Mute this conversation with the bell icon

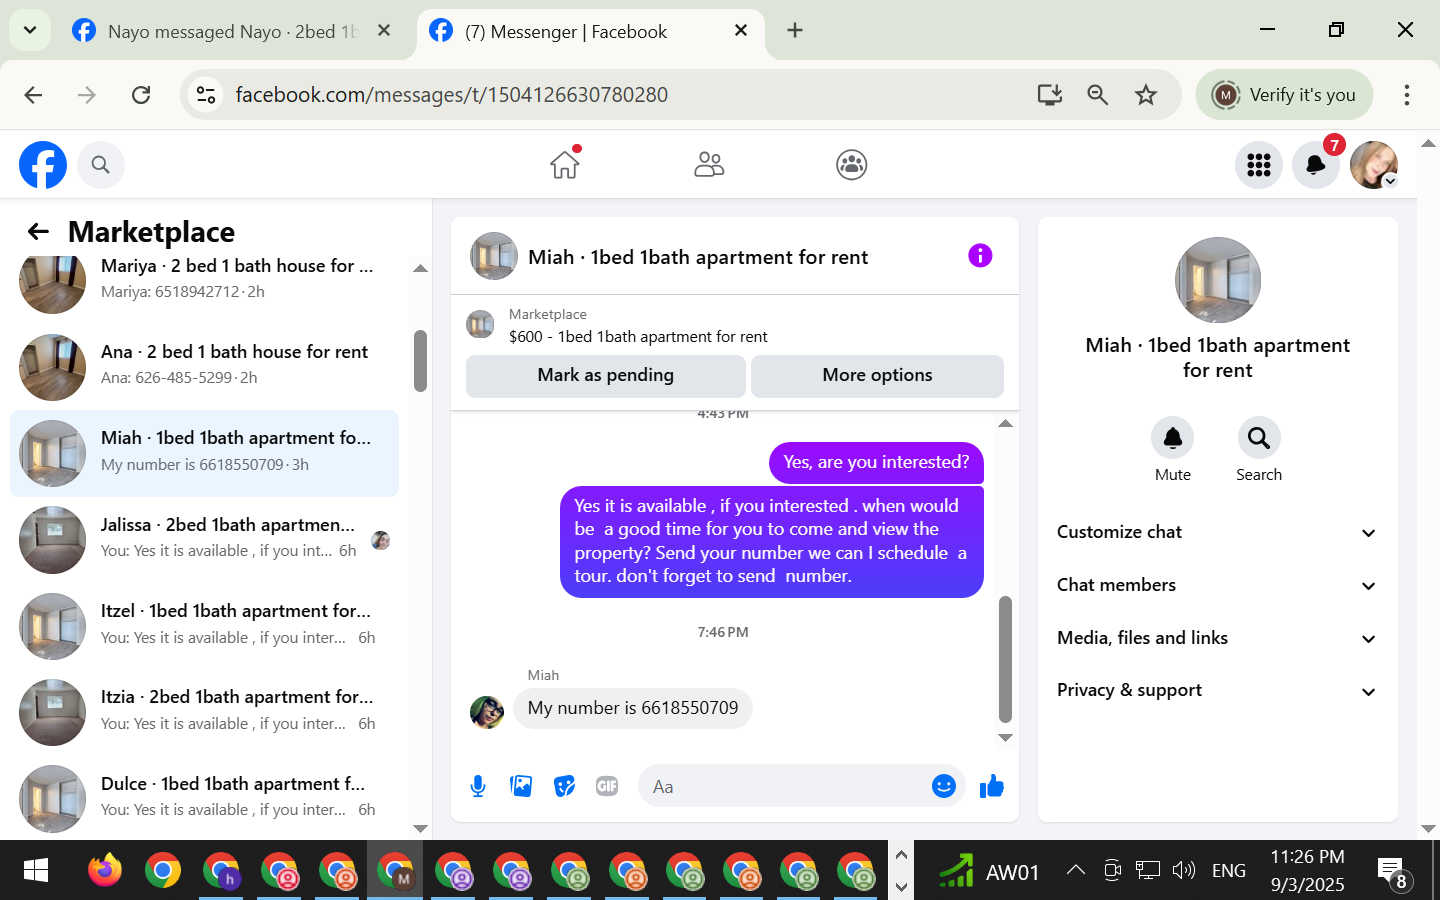click(x=1173, y=438)
